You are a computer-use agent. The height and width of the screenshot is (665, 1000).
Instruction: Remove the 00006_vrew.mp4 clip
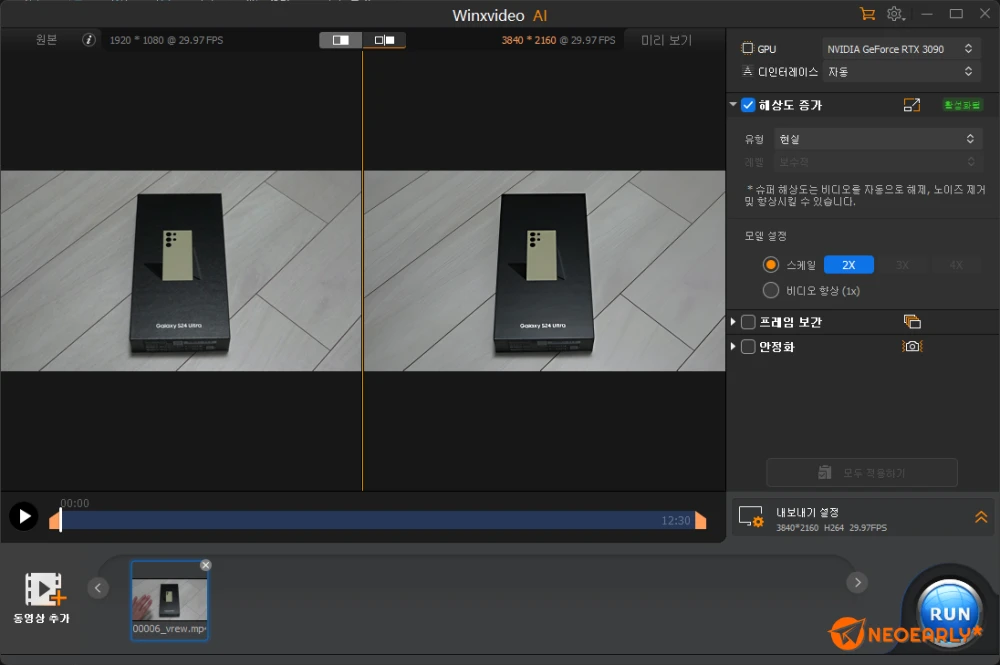coord(205,565)
